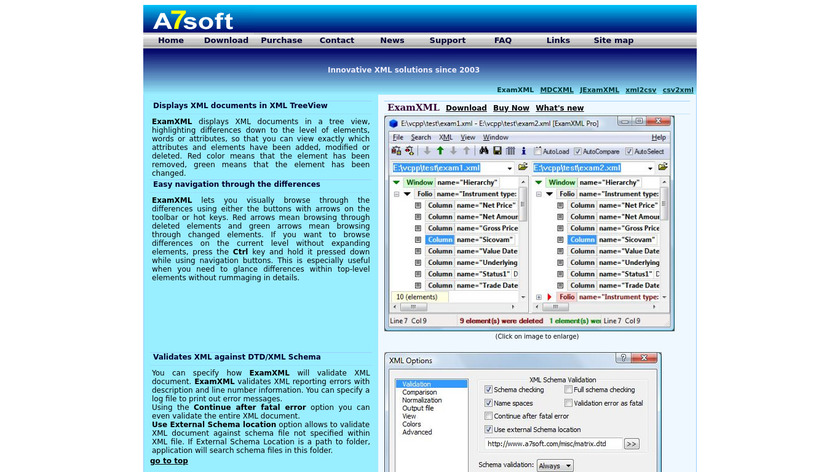Click the columns icon beside the Save icon

(x=511, y=151)
